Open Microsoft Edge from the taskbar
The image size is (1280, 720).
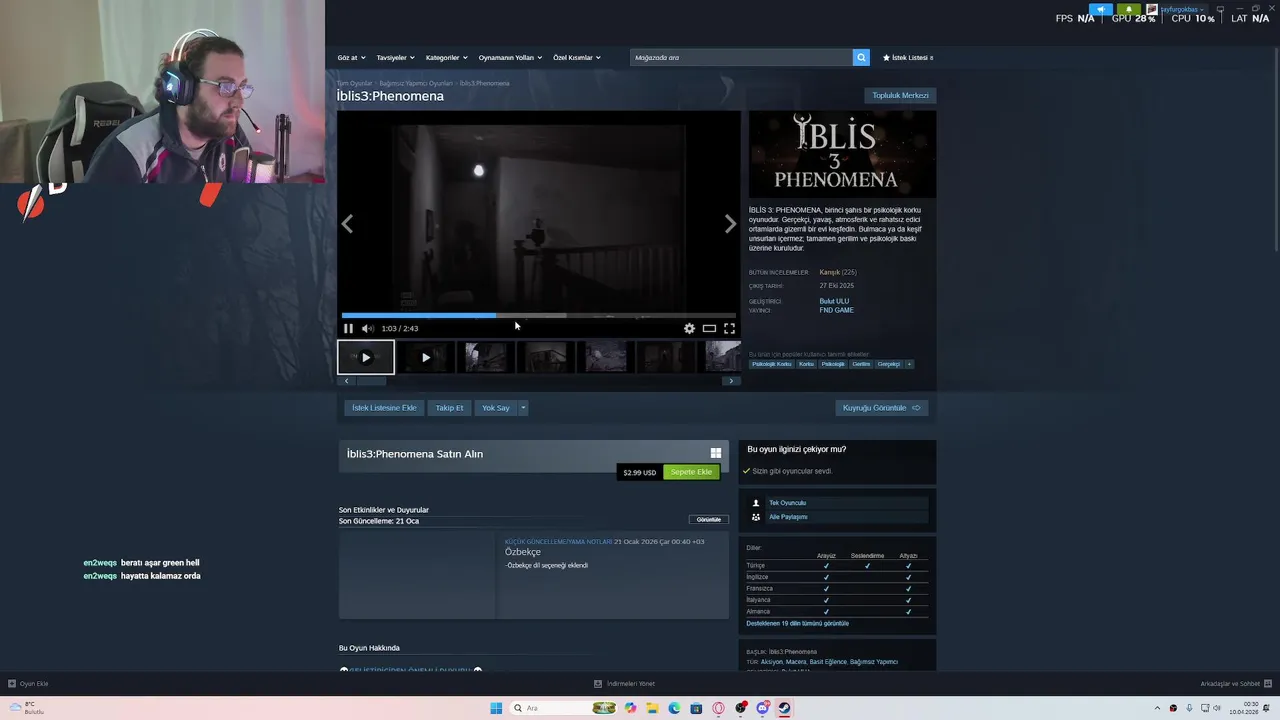tap(674, 708)
